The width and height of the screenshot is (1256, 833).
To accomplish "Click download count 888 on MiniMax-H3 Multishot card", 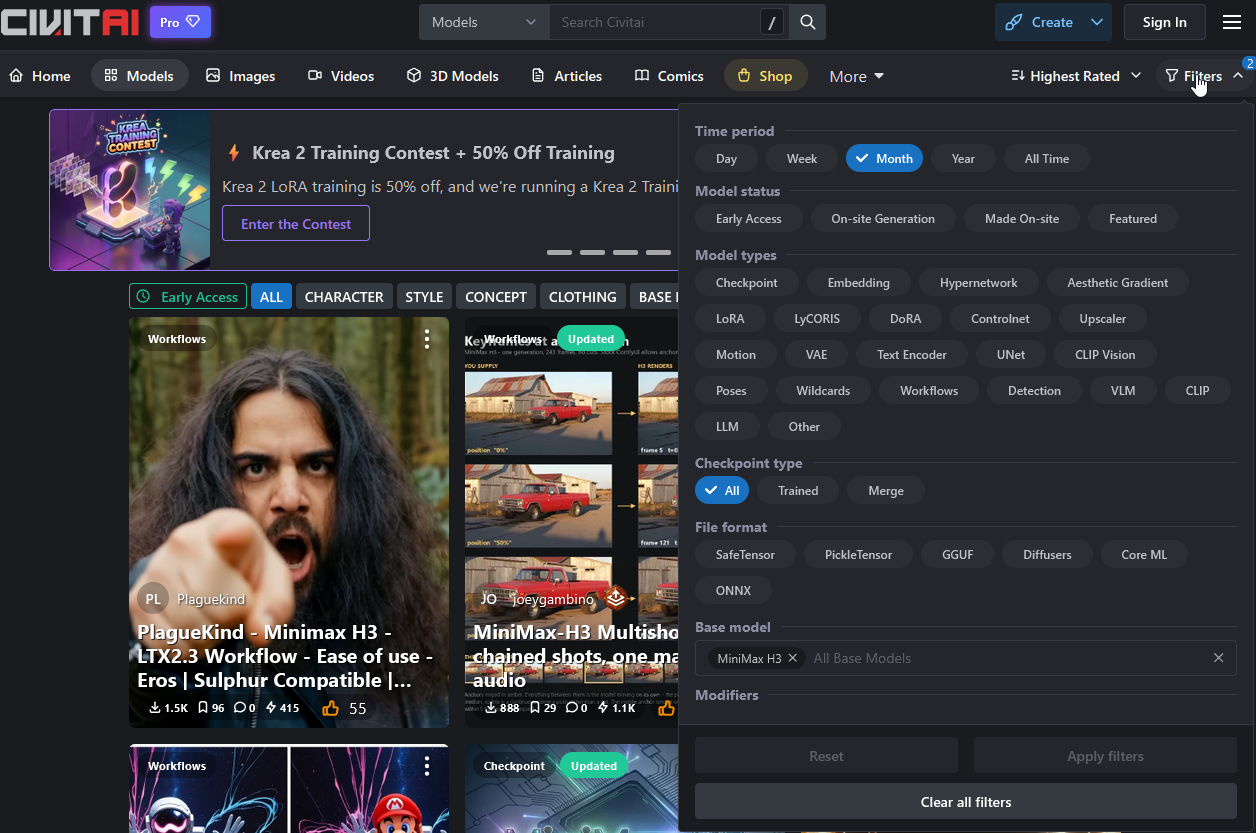I will pos(502,708).
